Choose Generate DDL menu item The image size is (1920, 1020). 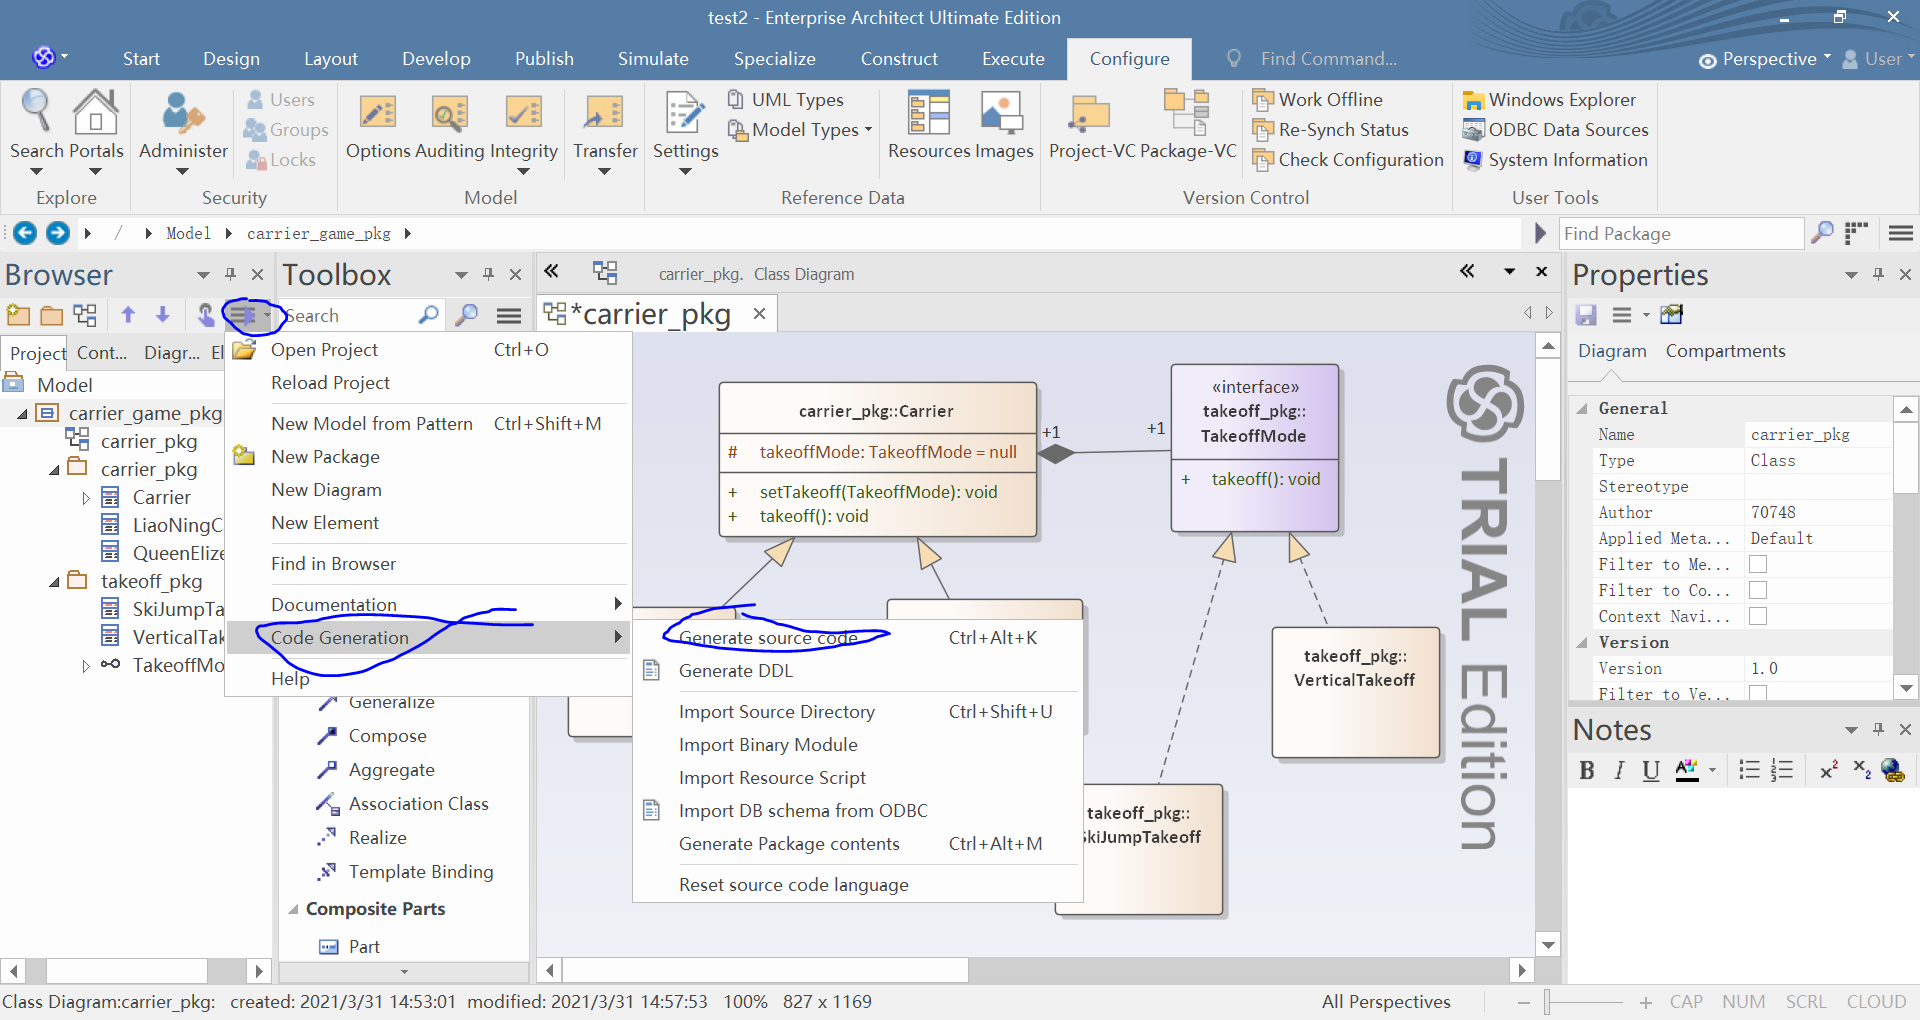[x=858, y=670]
